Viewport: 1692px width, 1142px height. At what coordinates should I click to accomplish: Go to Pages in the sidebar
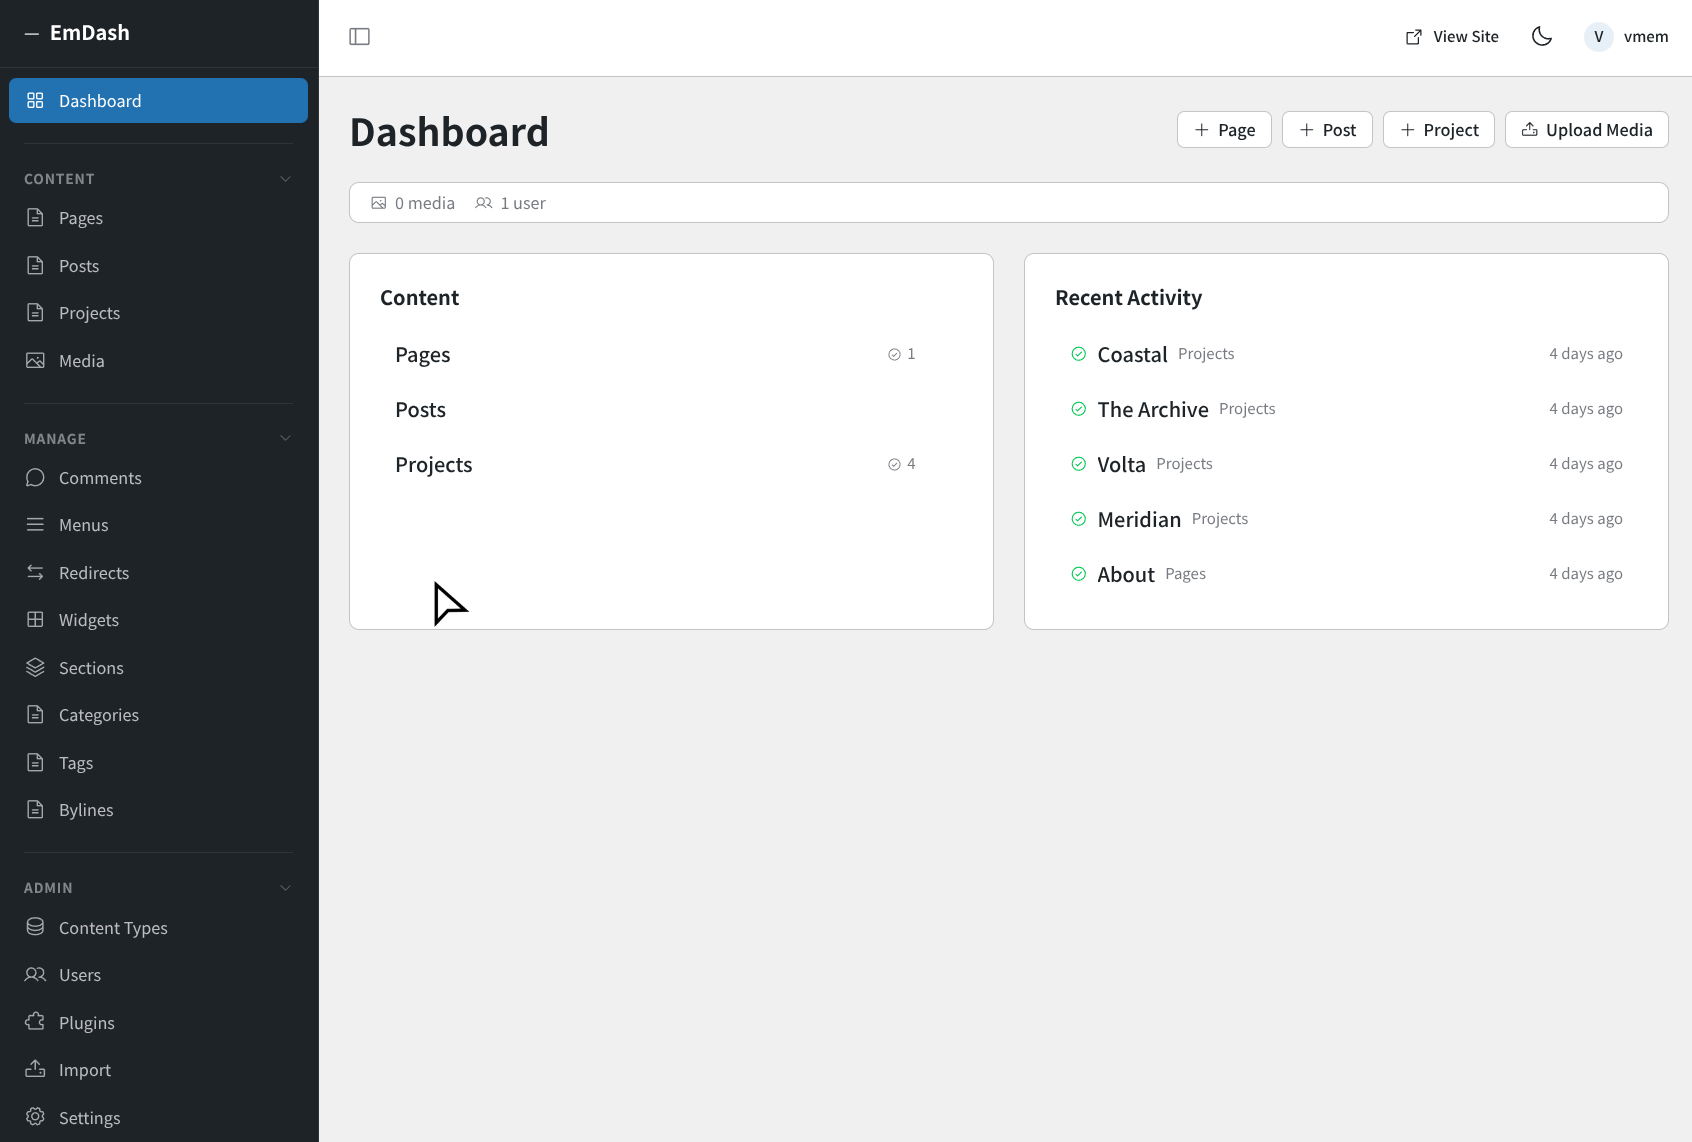[158, 217]
